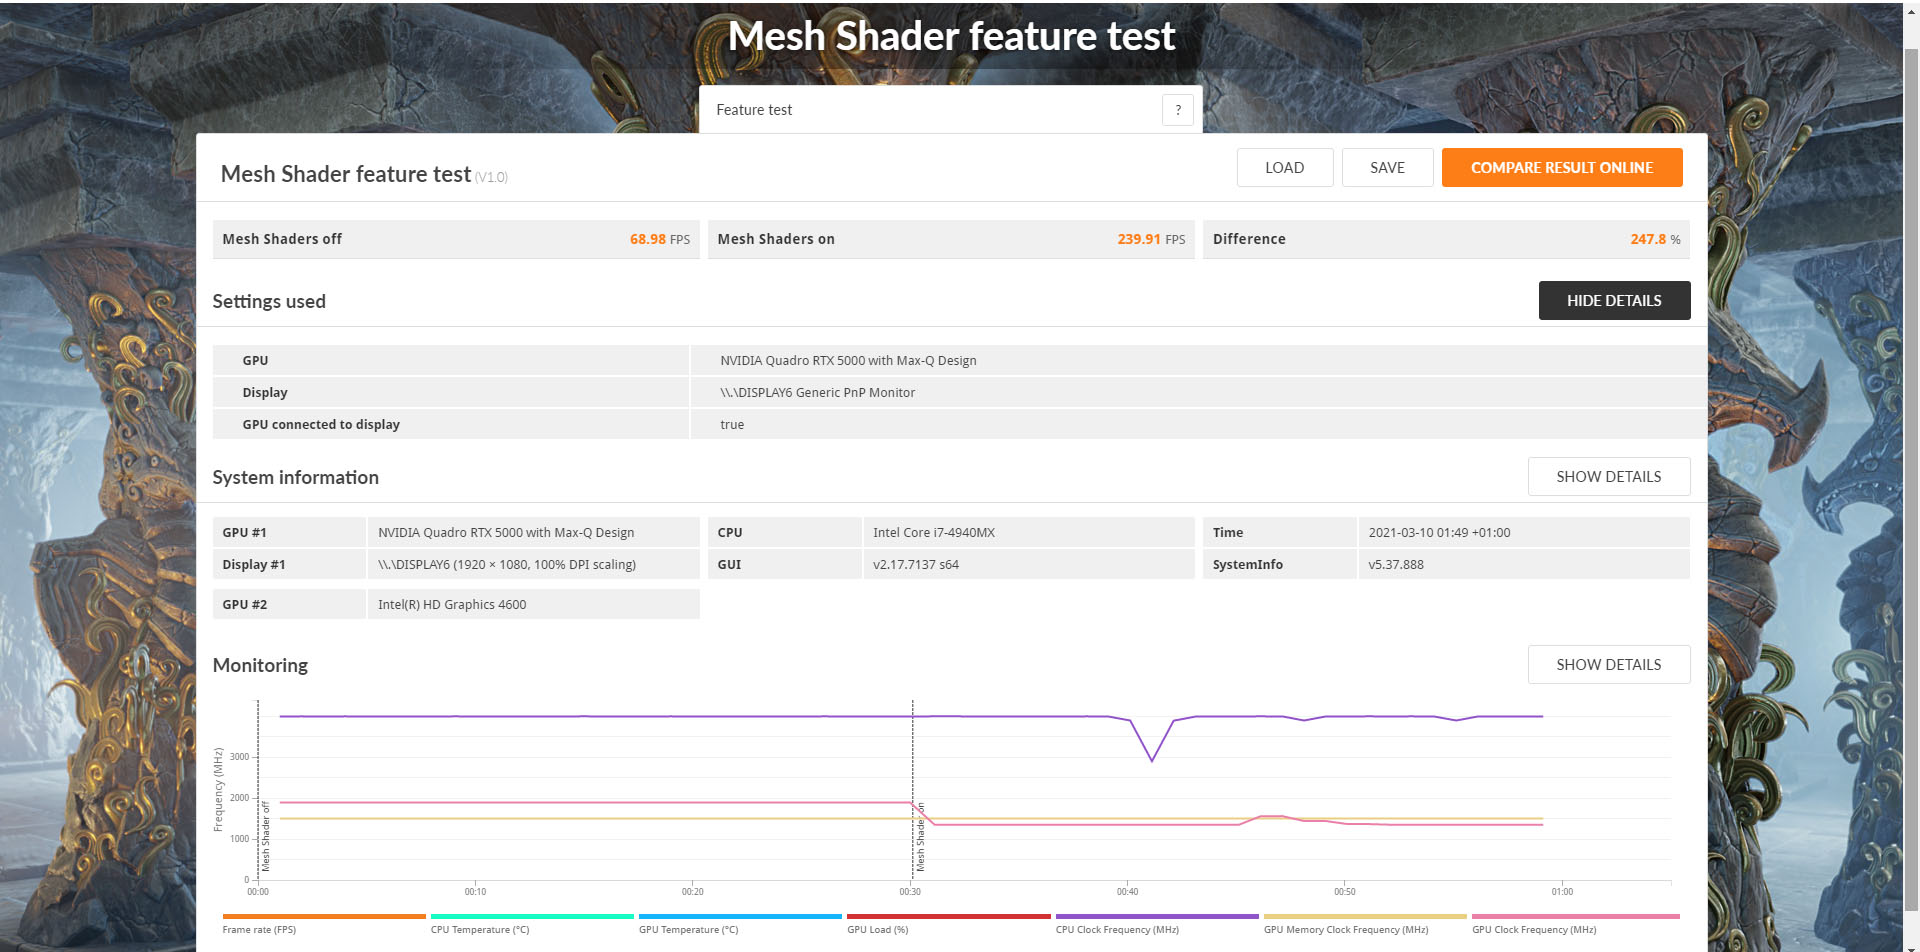Click the GPU connected to display label
Screen dimensions: 1920x952
point(321,425)
